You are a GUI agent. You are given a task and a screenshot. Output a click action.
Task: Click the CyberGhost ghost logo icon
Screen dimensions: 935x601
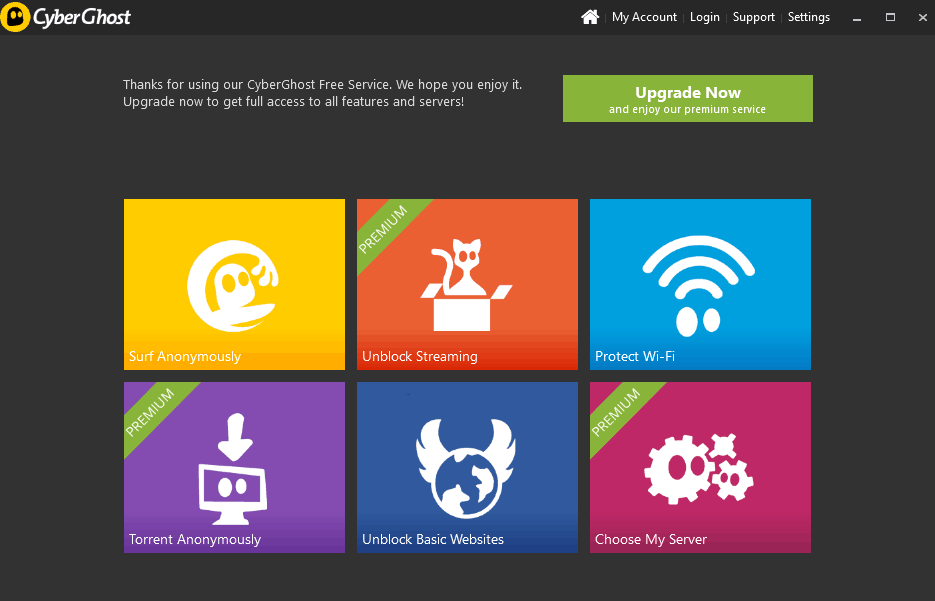click(x=15, y=17)
